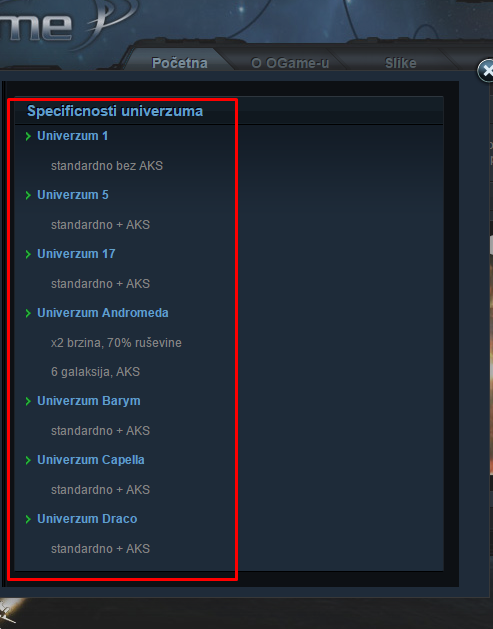Select the Univerzum Andromeda link
Screen dimensions: 493x629
[x=103, y=313]
